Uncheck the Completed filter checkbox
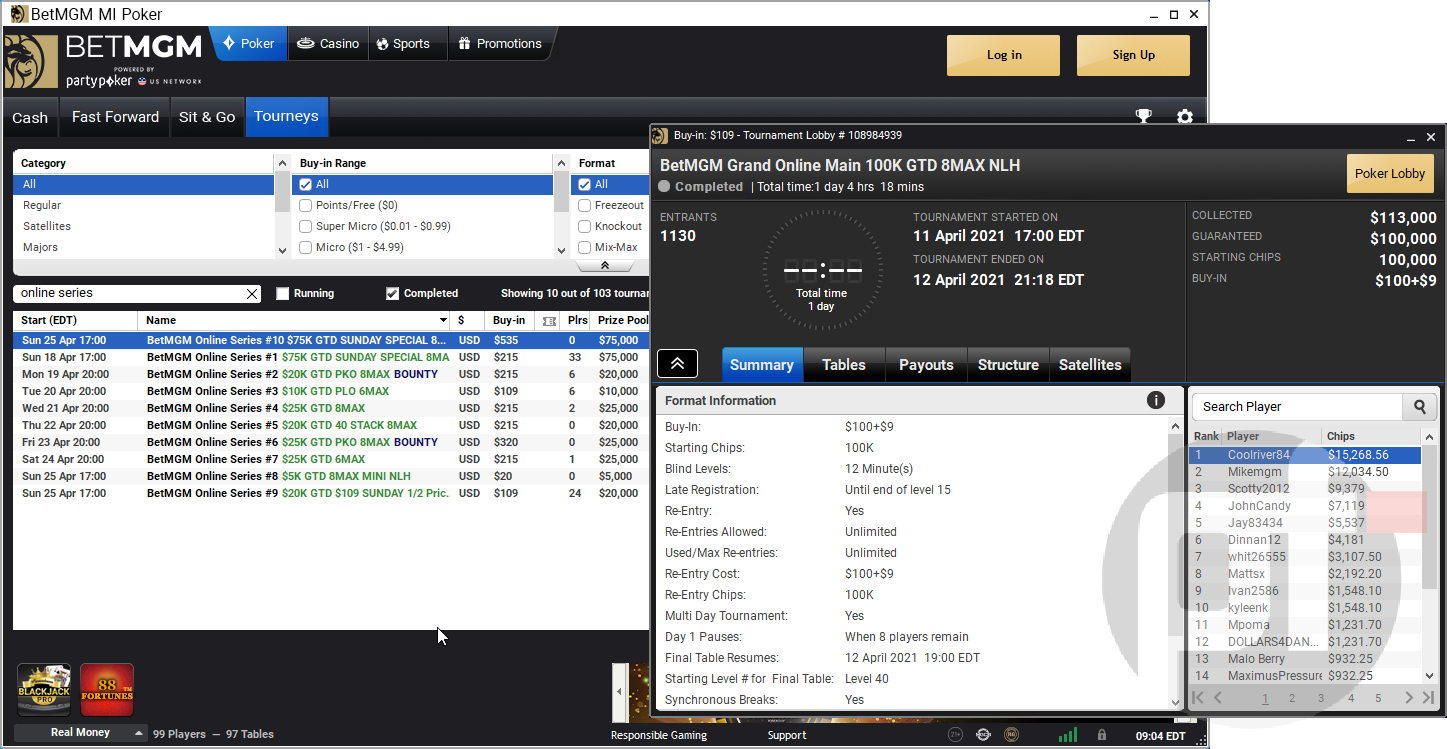Screen dimensions: 1447x749 (392, 294)
